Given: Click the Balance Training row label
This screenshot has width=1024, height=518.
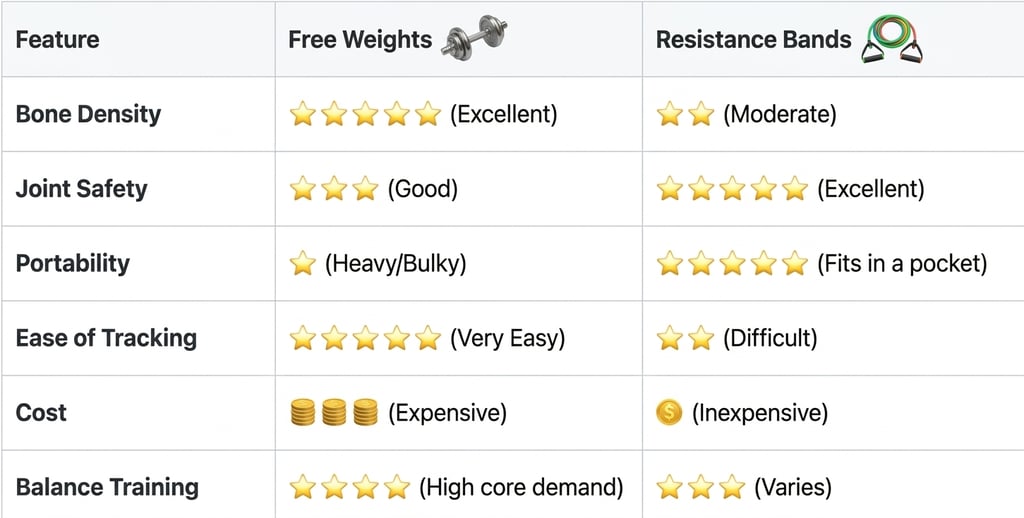Looking at the screenshot, I should click(x=107, y=487).
